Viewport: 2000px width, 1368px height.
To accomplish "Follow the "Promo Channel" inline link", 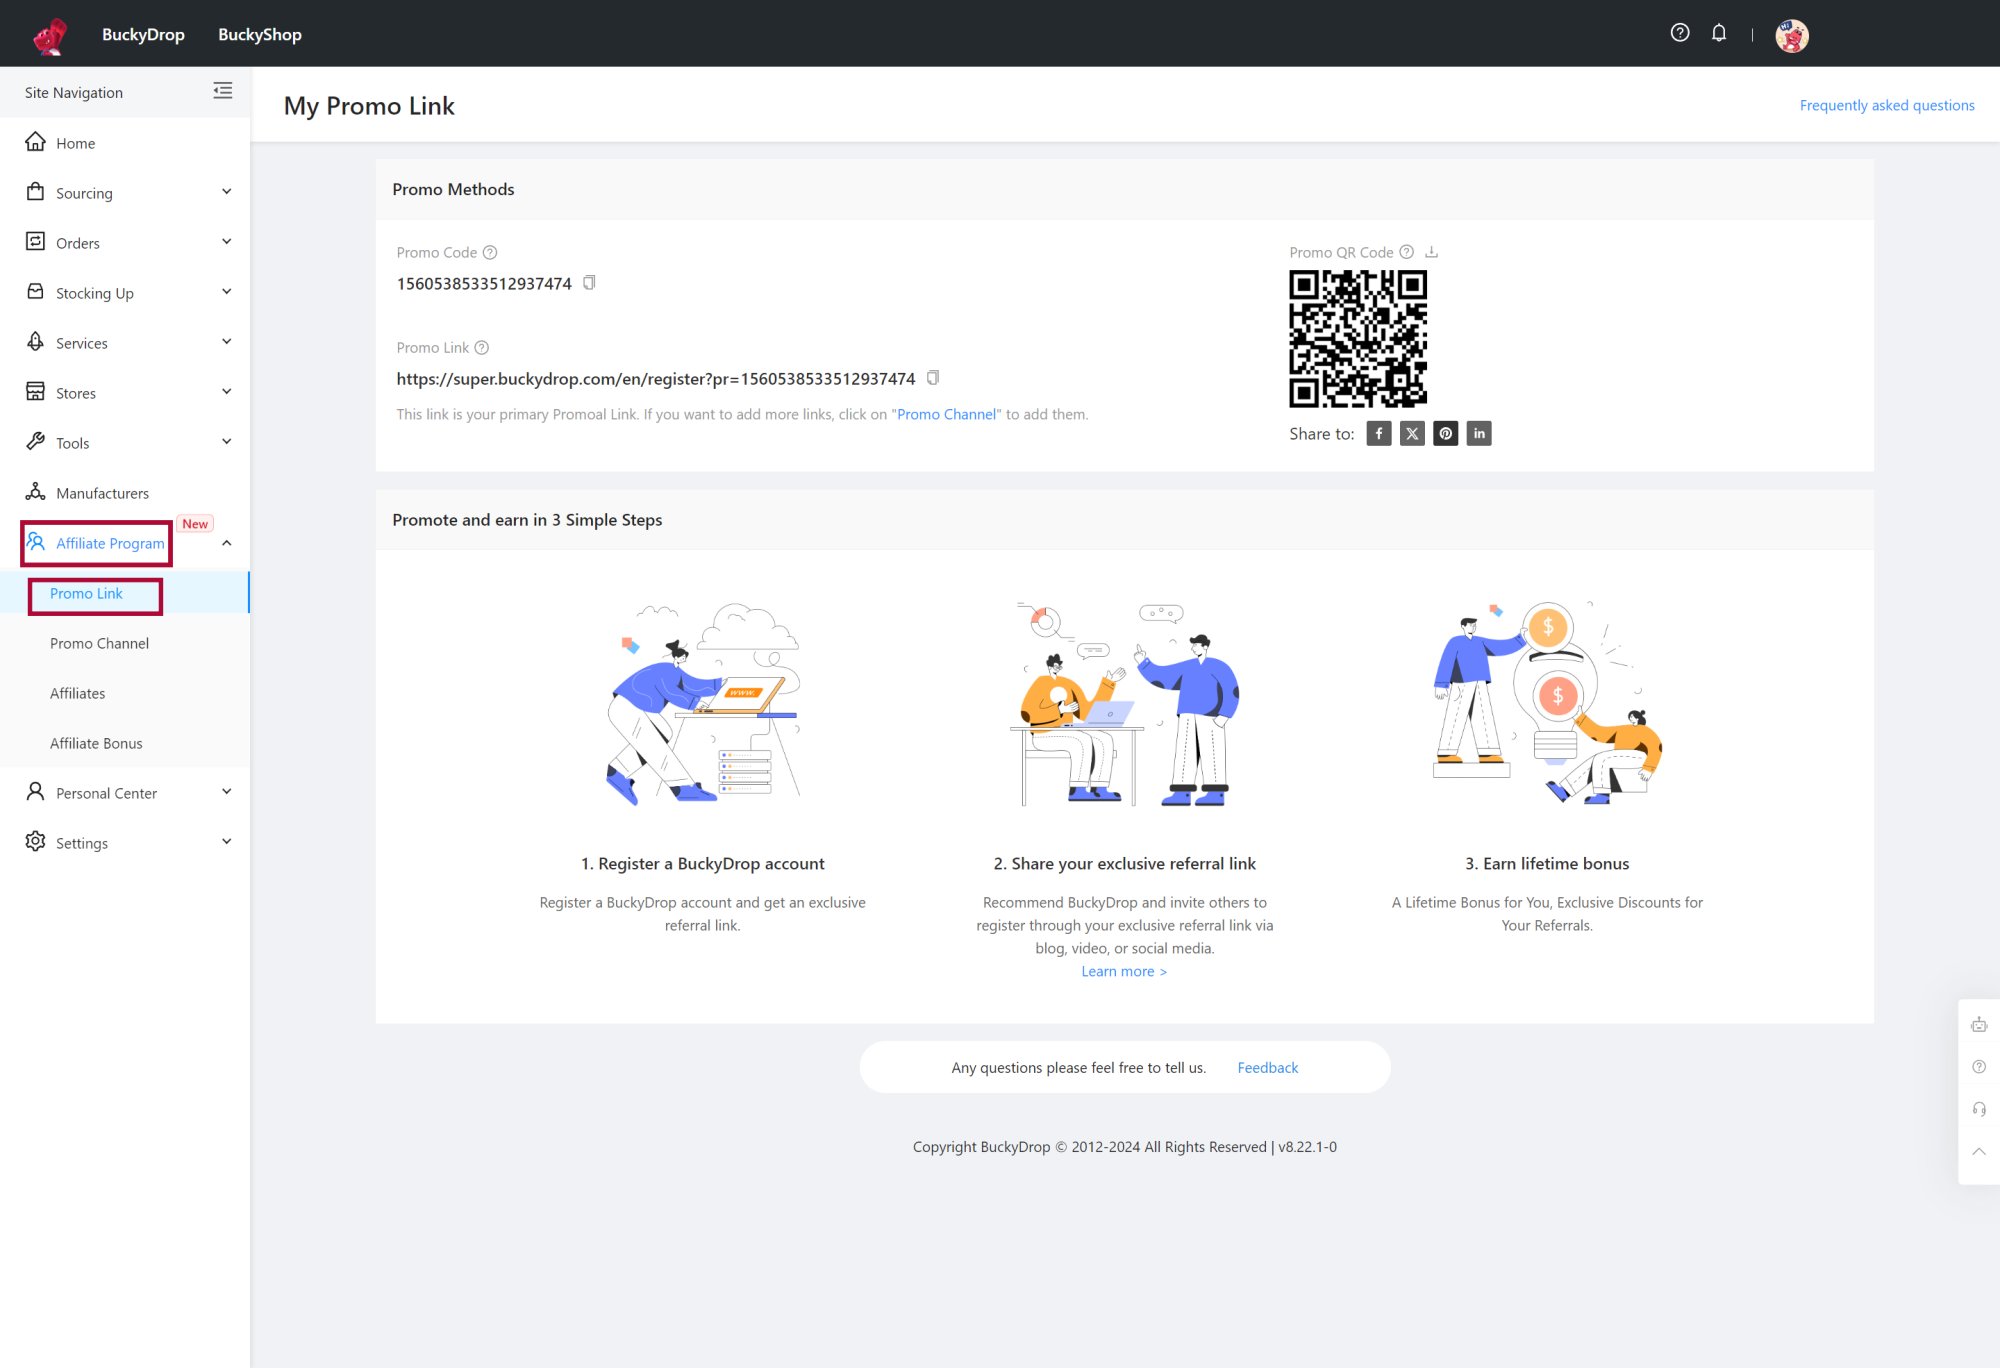I will (946, 414).
